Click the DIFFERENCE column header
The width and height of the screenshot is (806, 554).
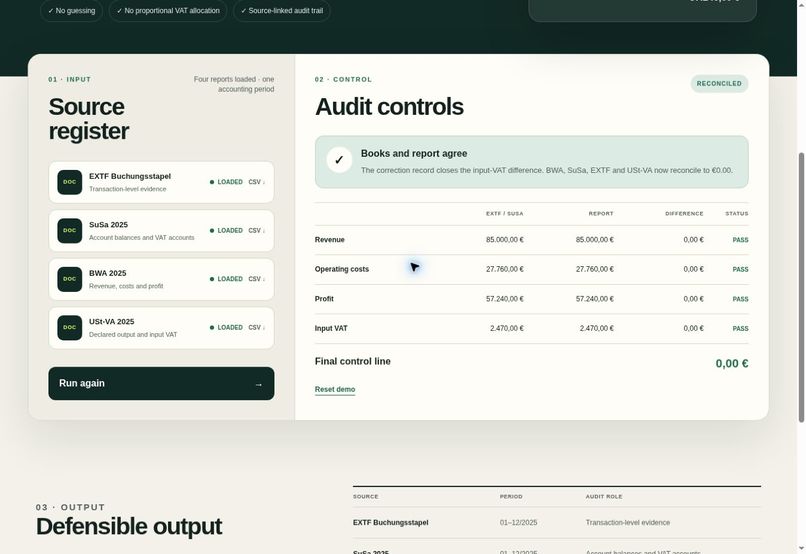pos(684,214)
